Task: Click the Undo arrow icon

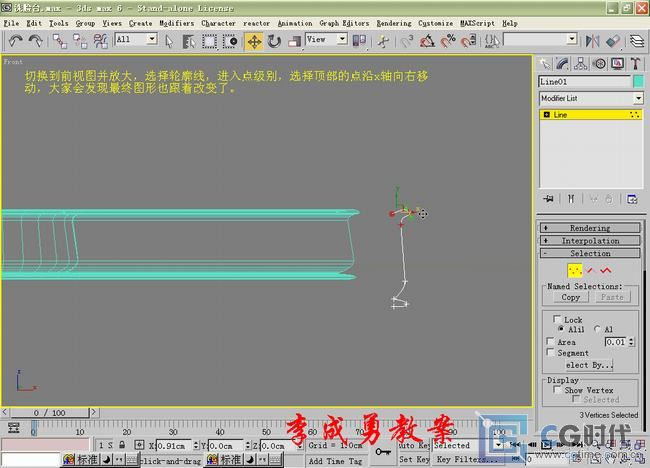Action: pos(15,41)
